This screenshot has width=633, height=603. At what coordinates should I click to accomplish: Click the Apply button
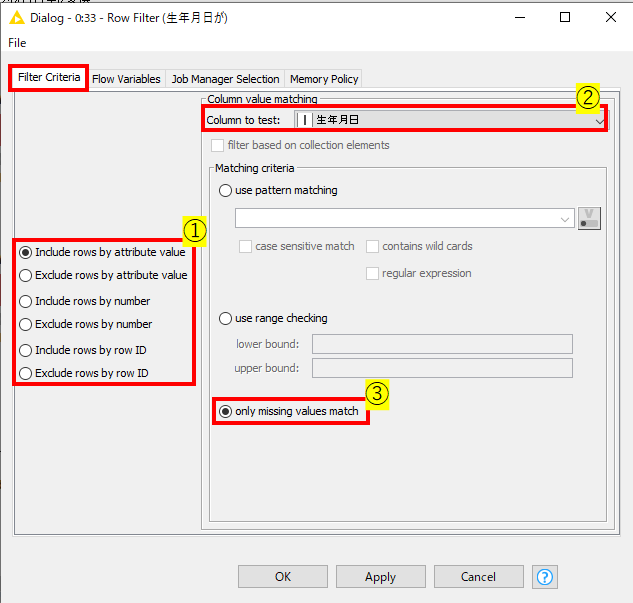coord(381,577)
